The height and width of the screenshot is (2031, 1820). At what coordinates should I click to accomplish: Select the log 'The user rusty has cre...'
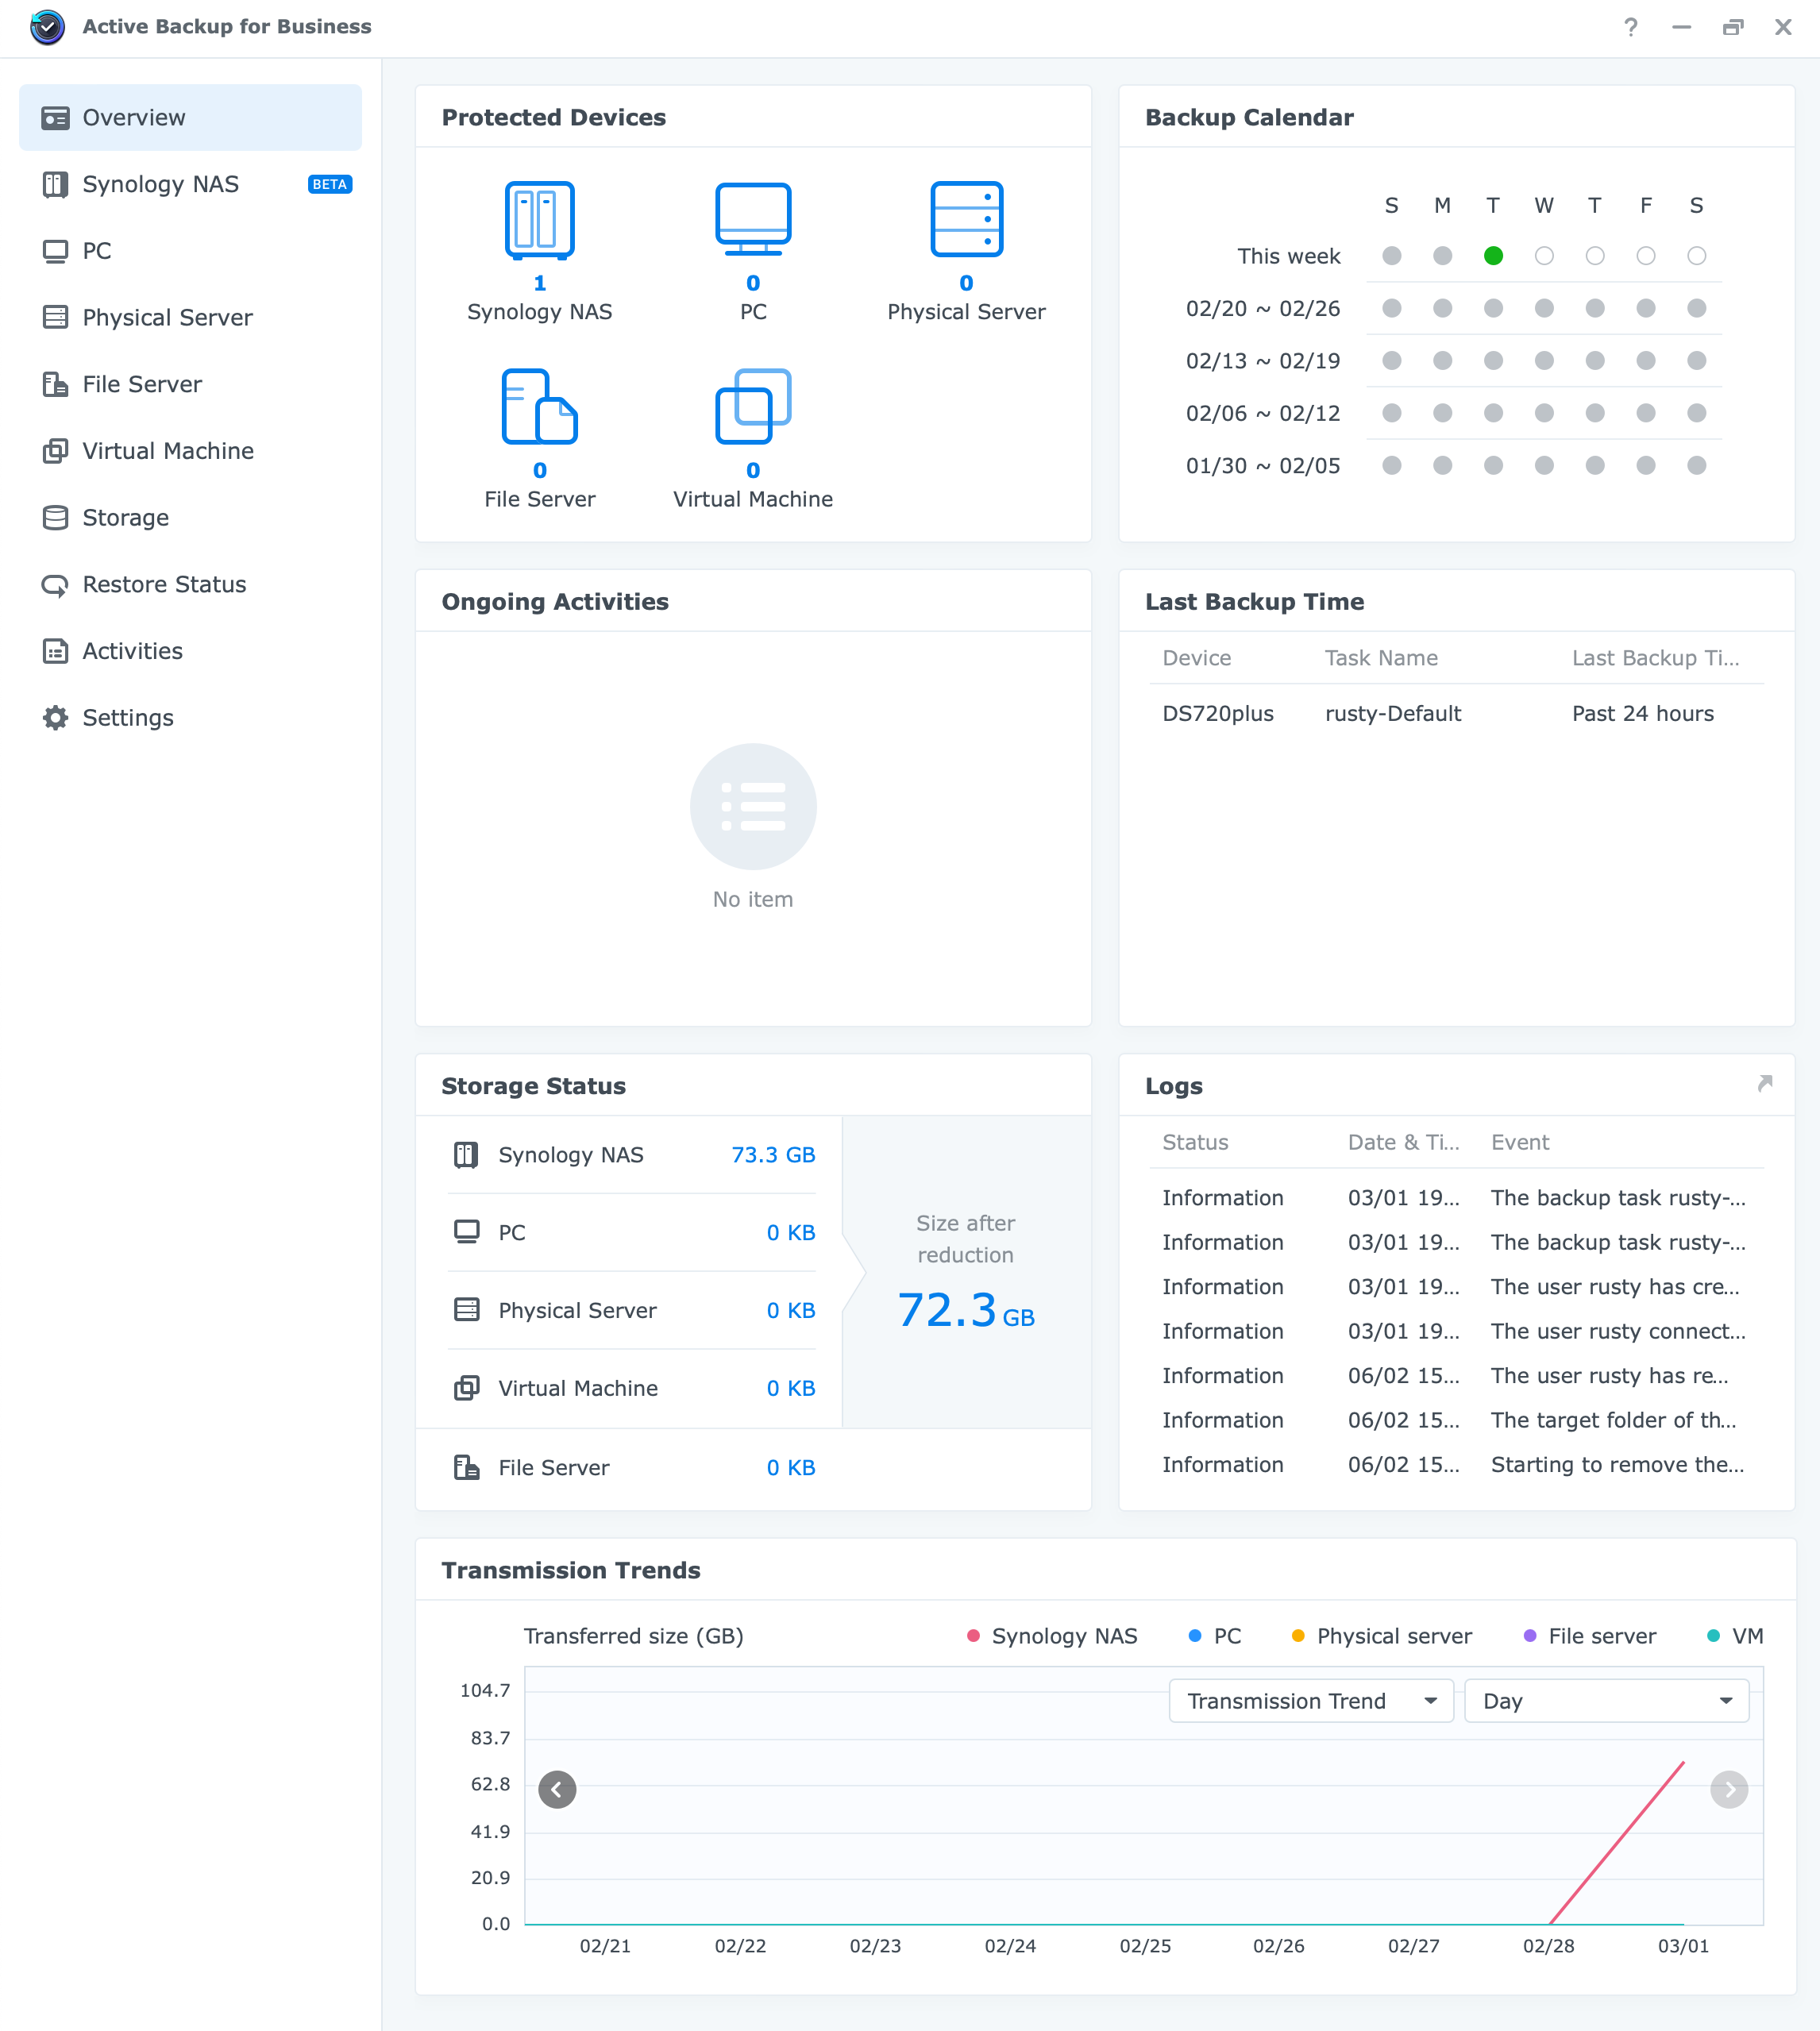(1456, 1287)
